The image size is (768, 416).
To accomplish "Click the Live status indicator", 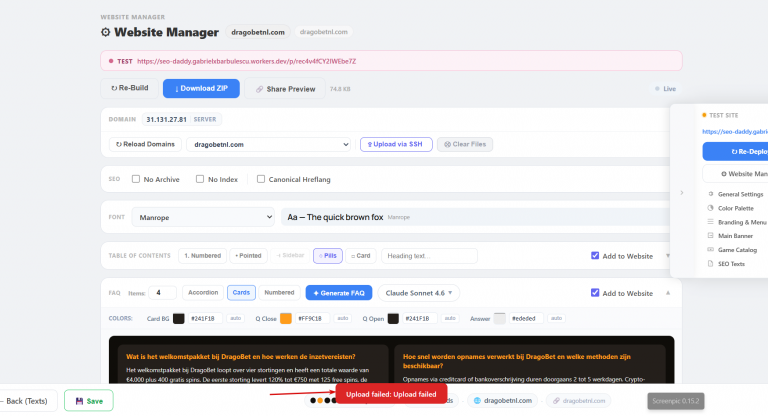I will coord(666,89).
